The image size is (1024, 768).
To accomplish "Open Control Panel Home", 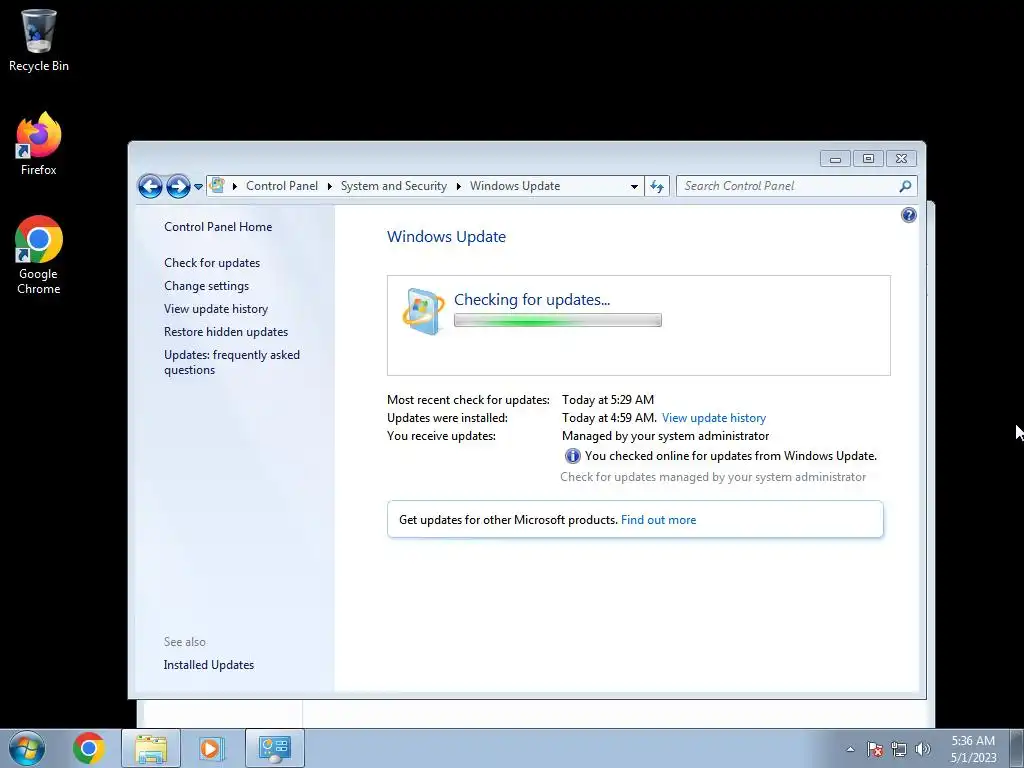I will tap(218, 227).
